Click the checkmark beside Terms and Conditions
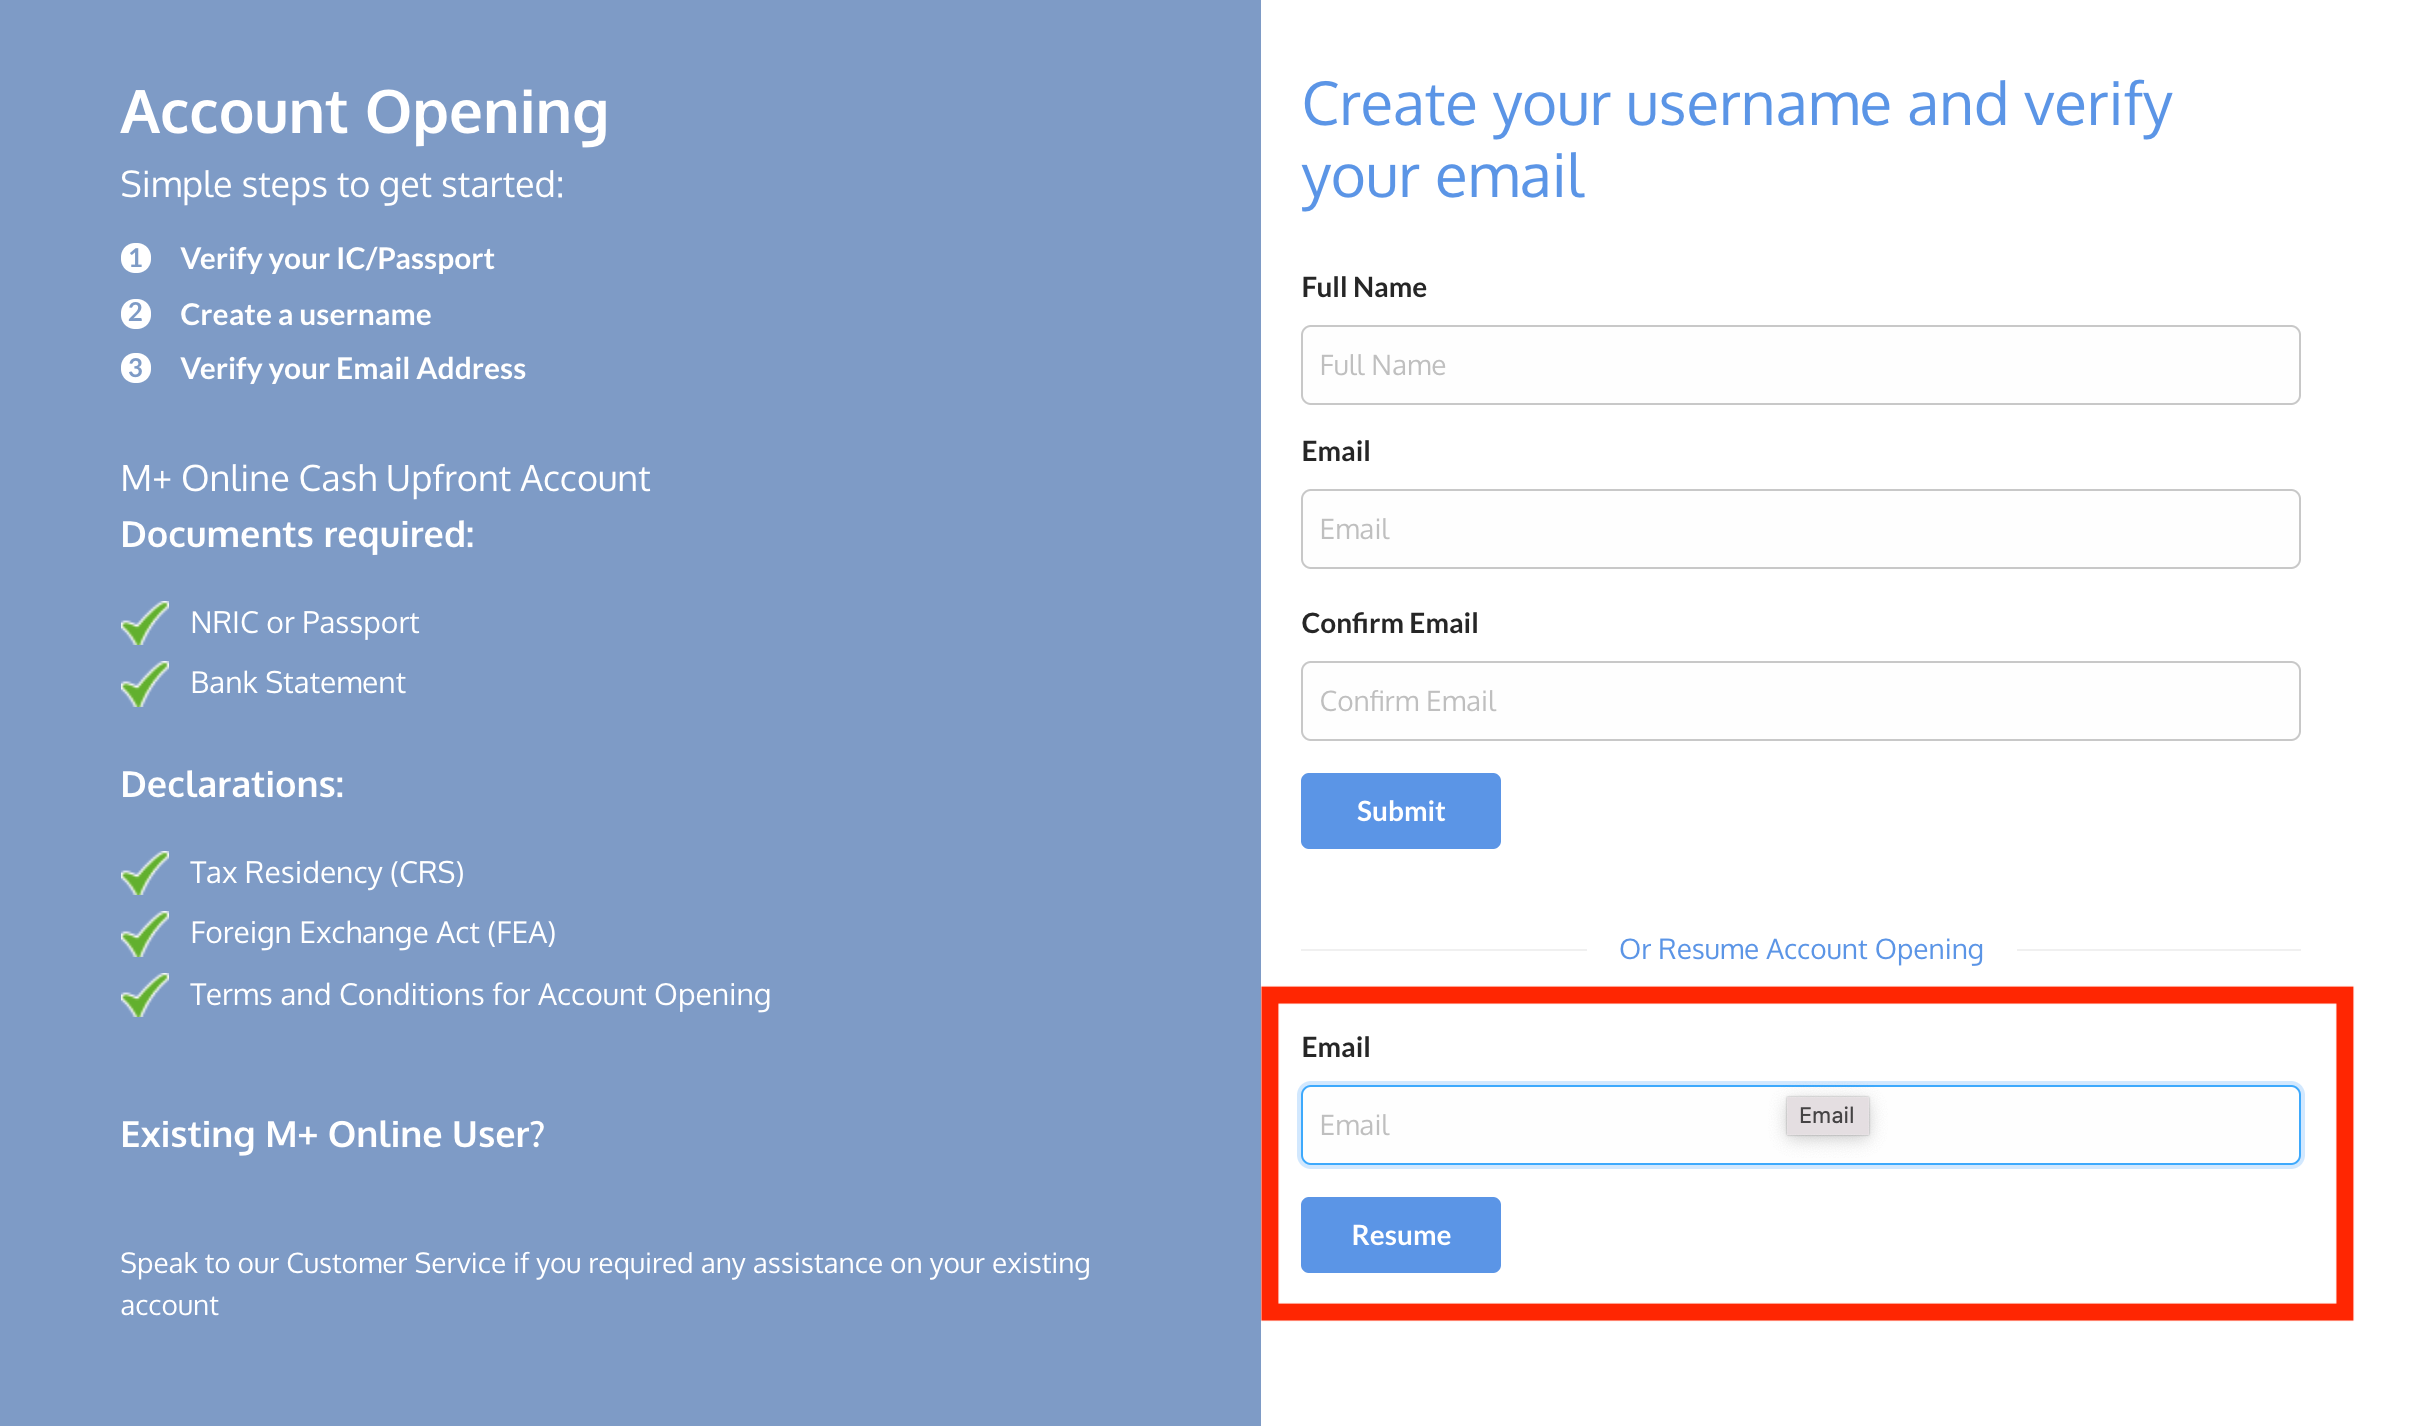Screen dimensions: 2411x1426 144,995
